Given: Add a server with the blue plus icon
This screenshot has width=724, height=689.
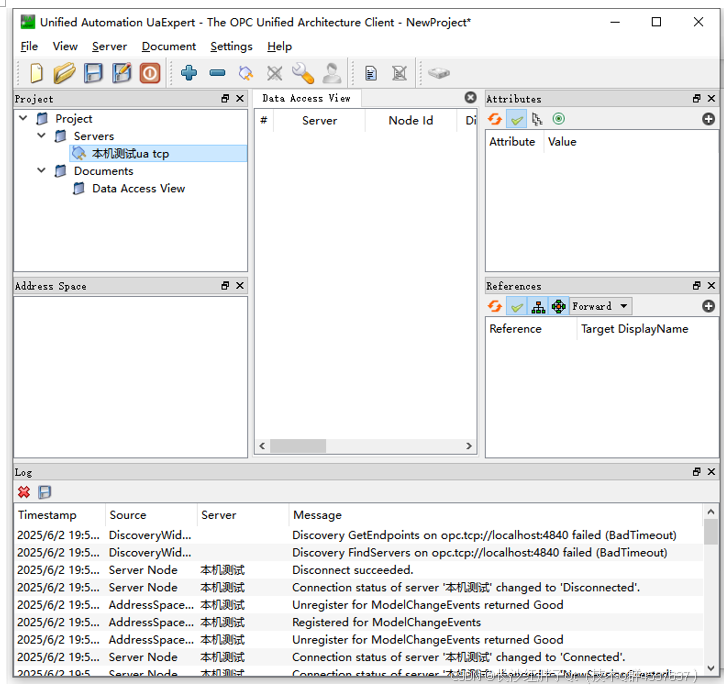Looking at the screenshot, I should 189,73.
